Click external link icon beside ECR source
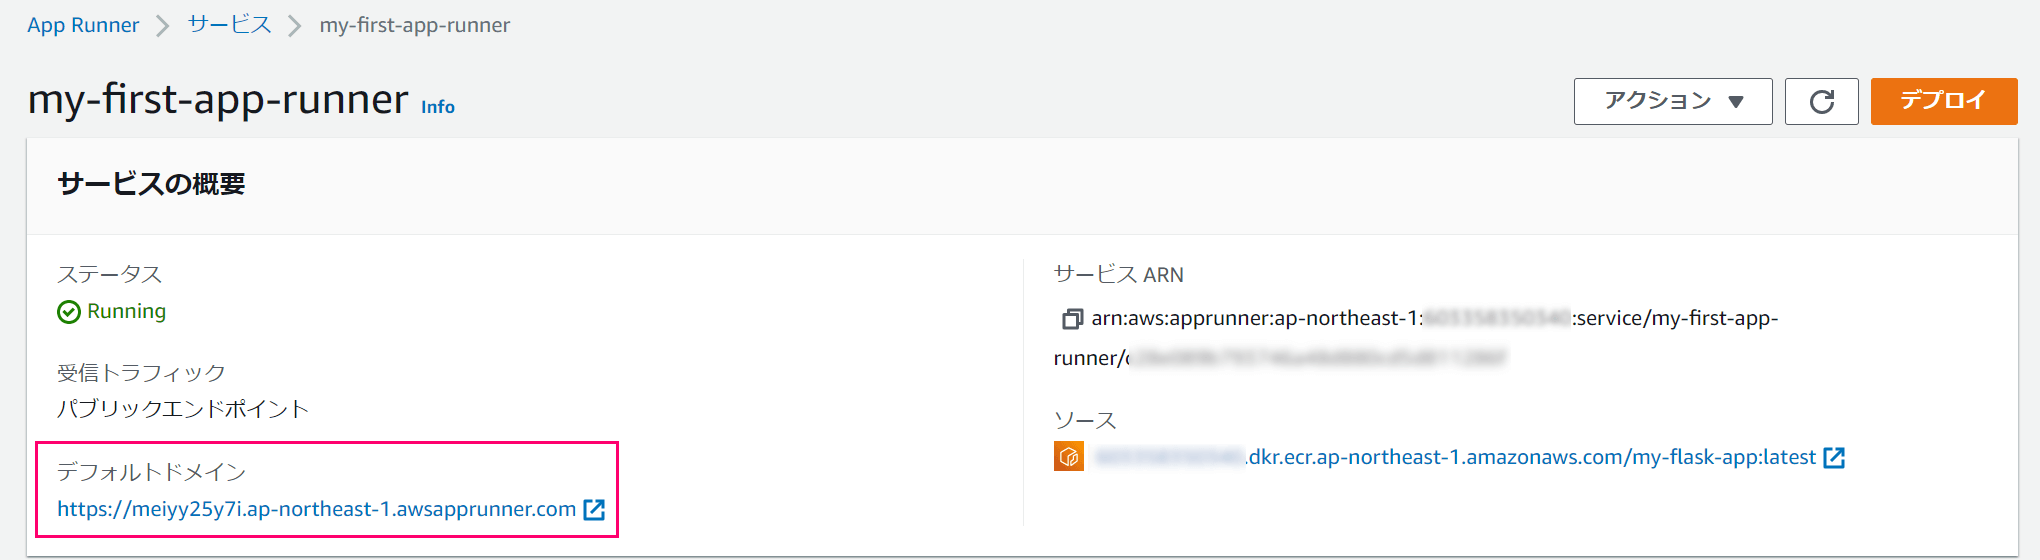This screenshot has width=2040, height=560. [x=1834, y=457]
